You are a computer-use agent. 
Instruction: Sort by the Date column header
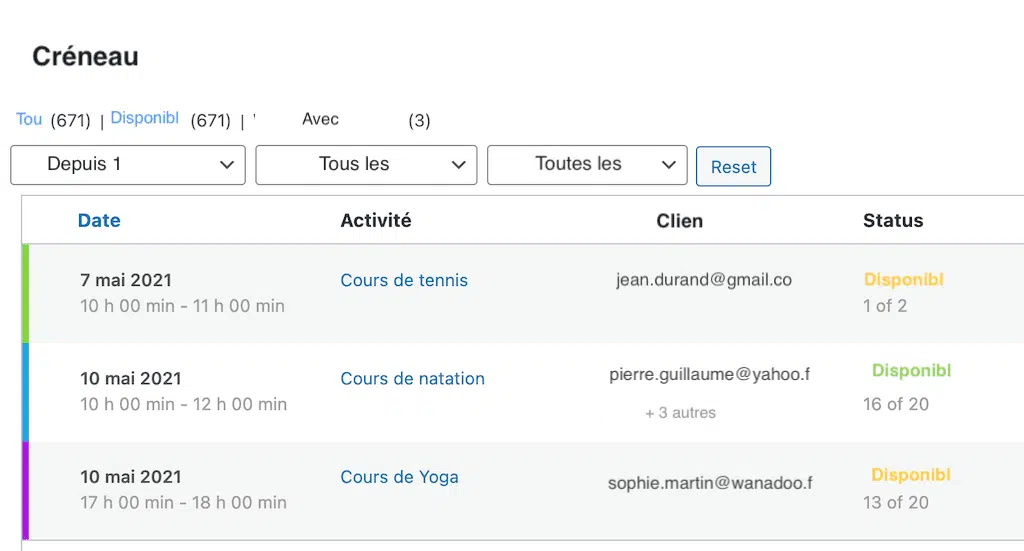[x=99, y=221]
